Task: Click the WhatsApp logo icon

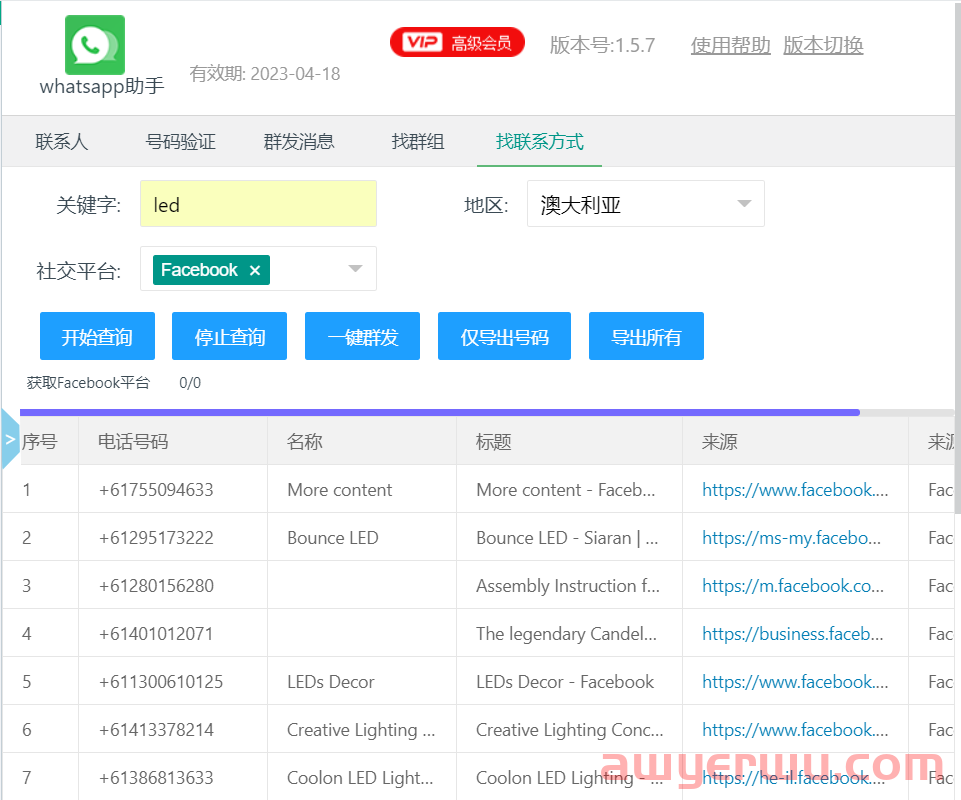Action: 94,42
